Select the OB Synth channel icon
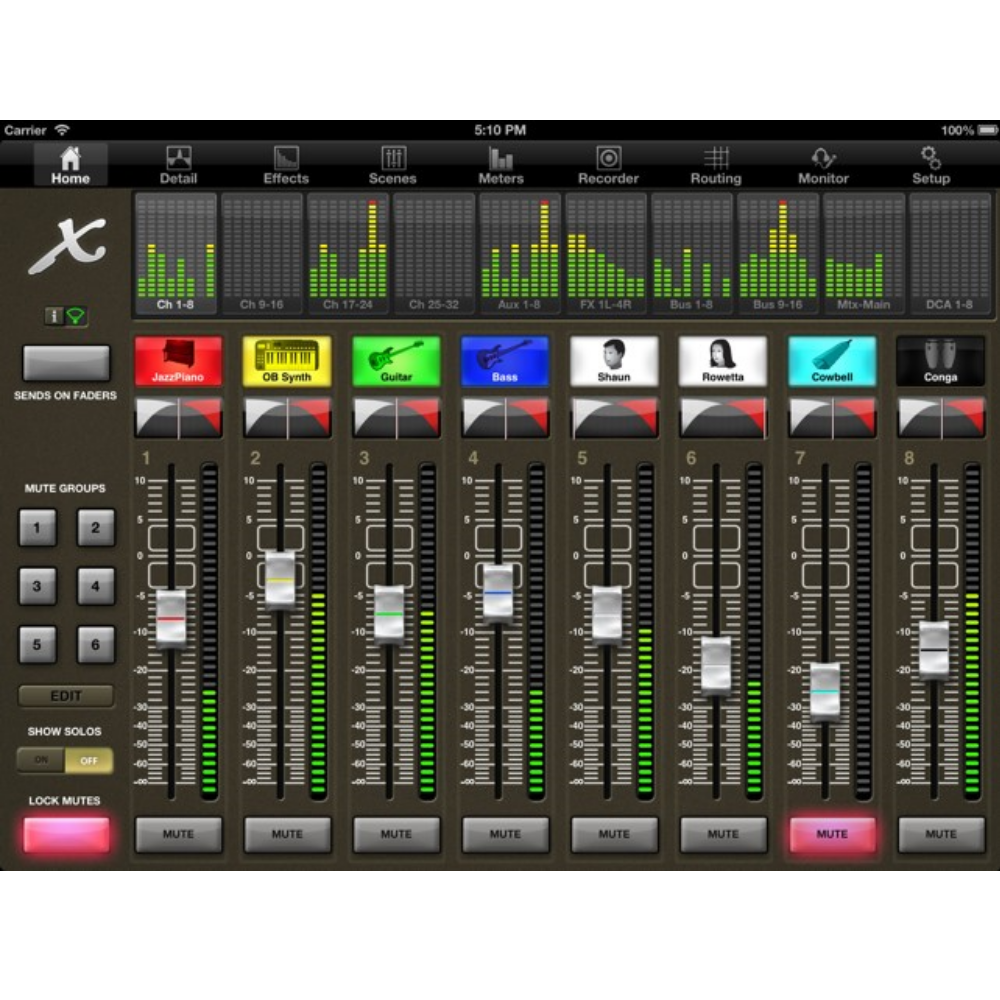The image size is (1000, 1000). tap(286, 360)
